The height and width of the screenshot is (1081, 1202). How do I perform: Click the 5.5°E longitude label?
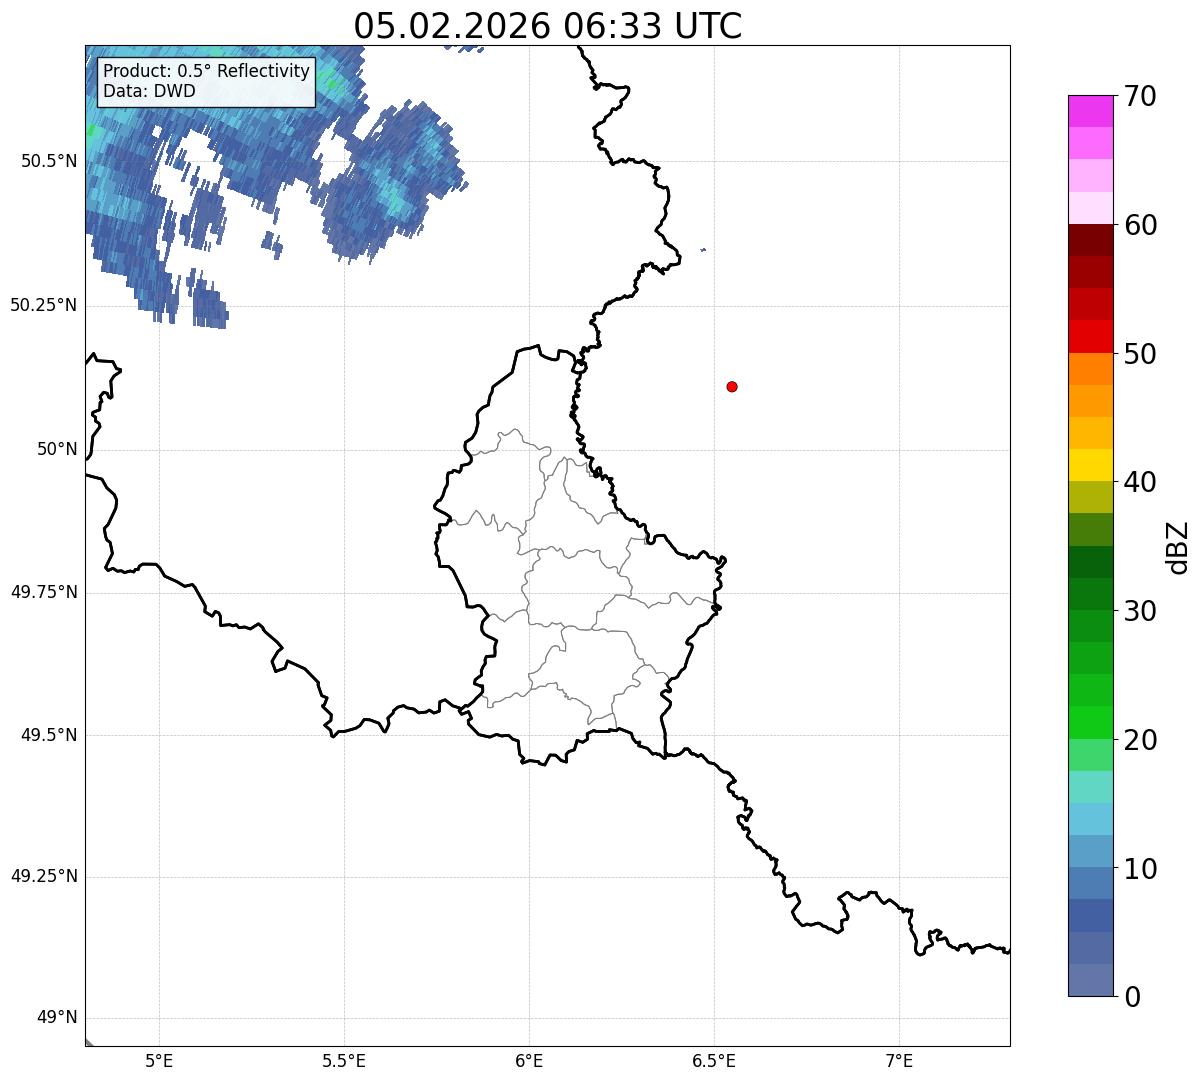pyautogui.click(x=344, y=1061)
